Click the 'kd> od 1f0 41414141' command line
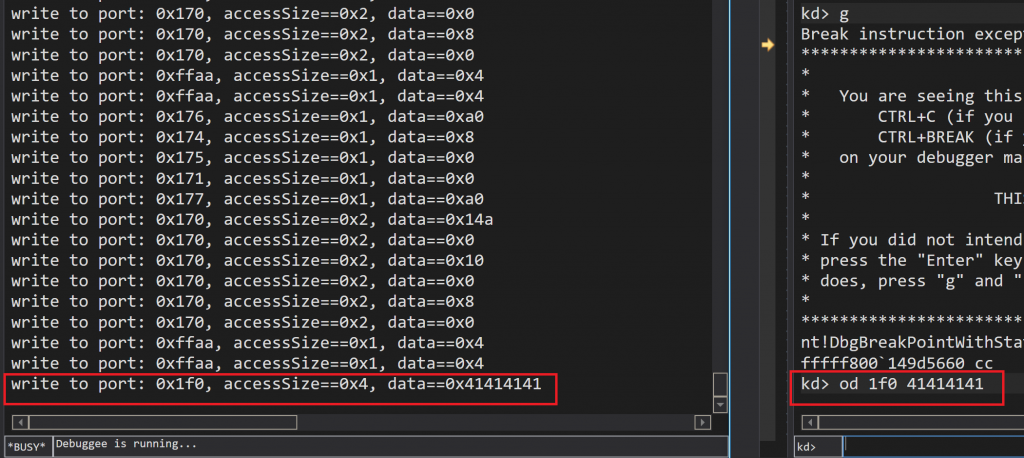Screen dimensions: 1024x458 [x=892, y=384]
